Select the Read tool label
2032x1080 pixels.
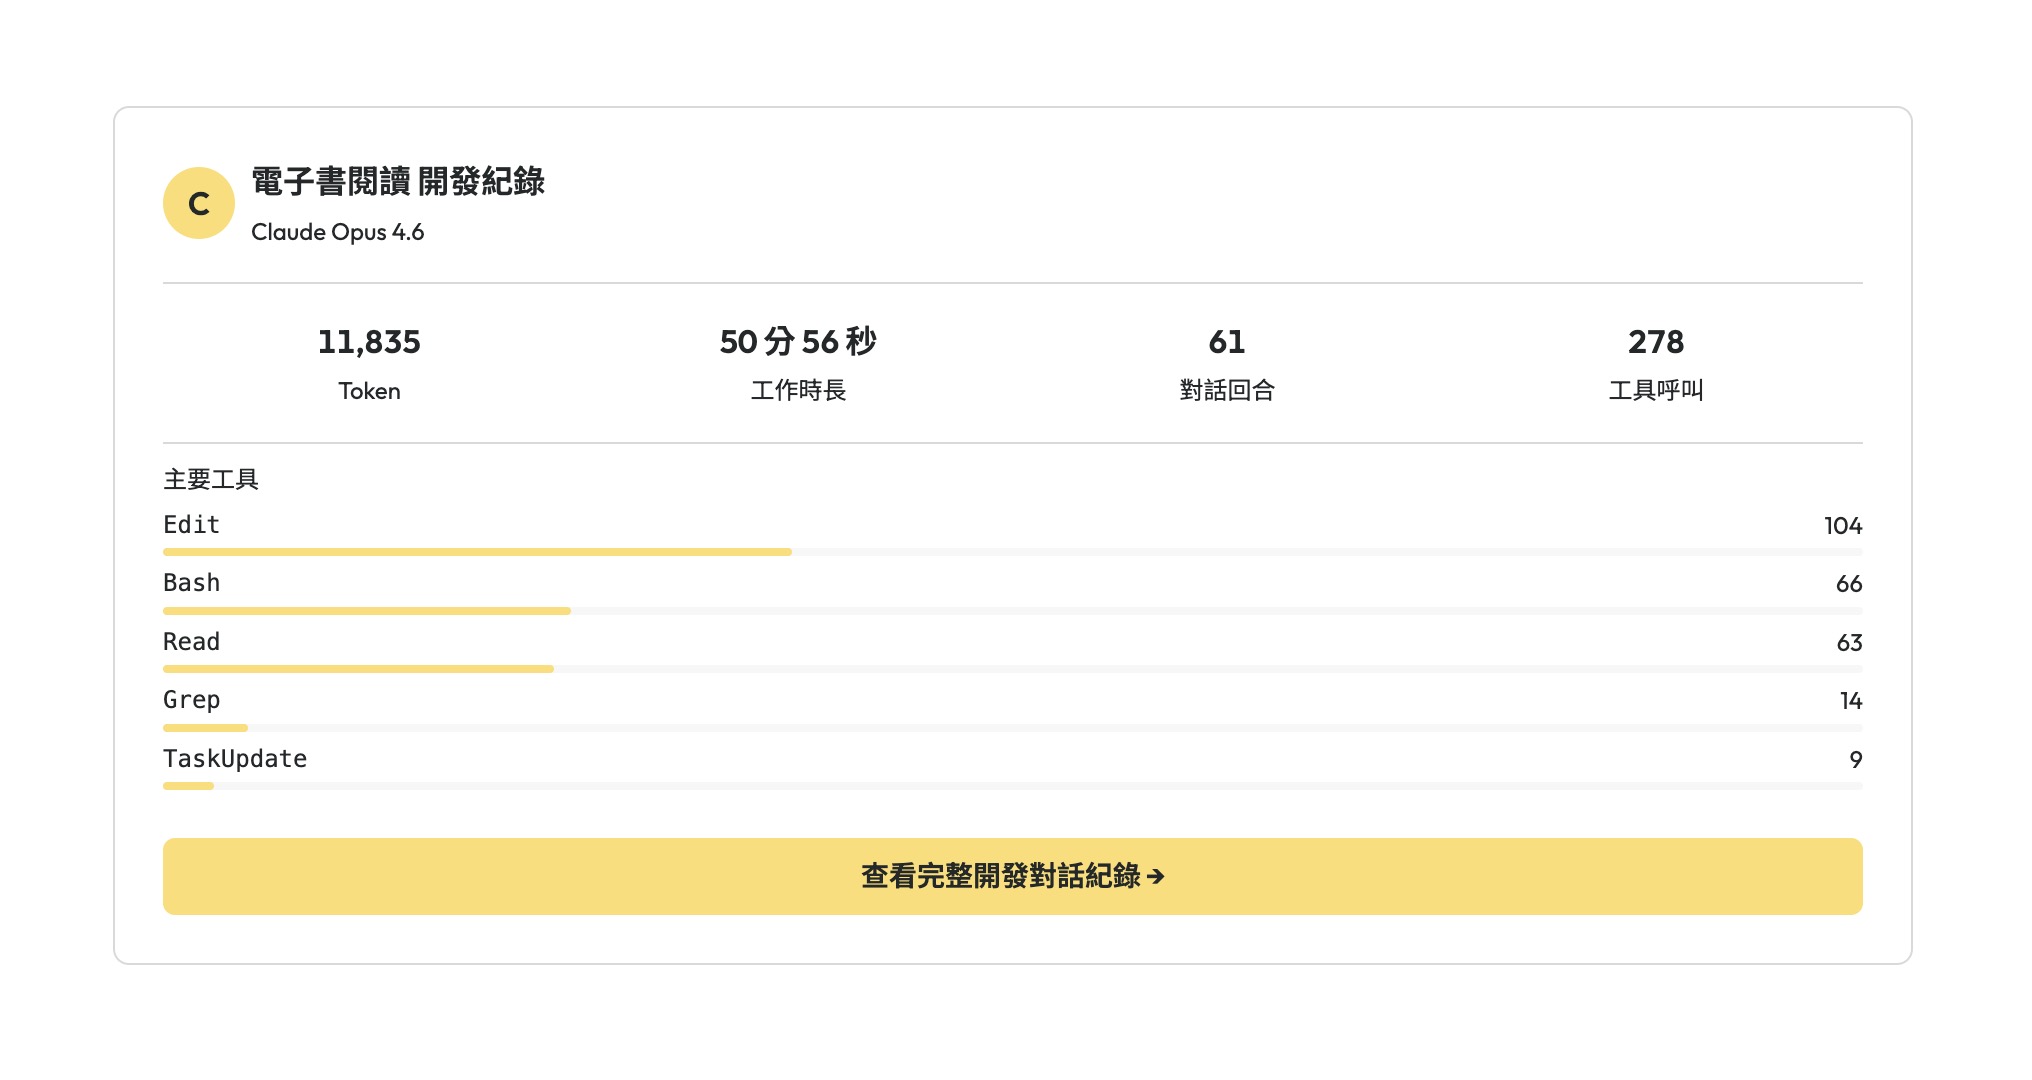[190, 641]
